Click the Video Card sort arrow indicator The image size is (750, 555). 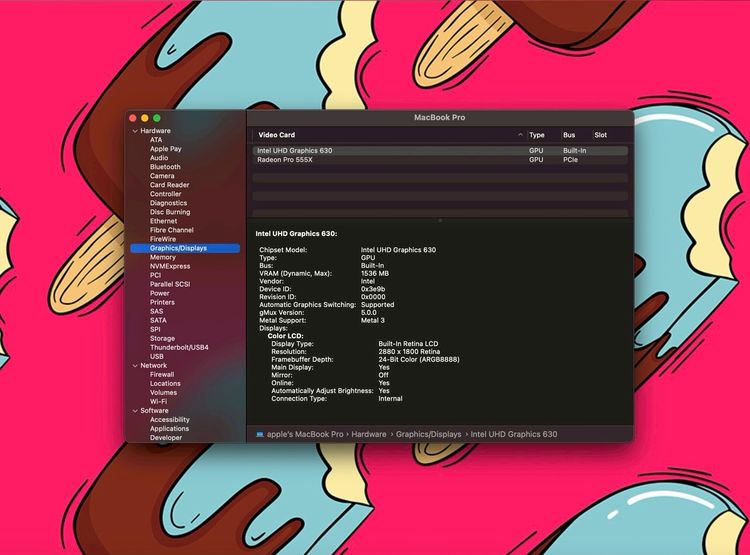pos(520,135)
